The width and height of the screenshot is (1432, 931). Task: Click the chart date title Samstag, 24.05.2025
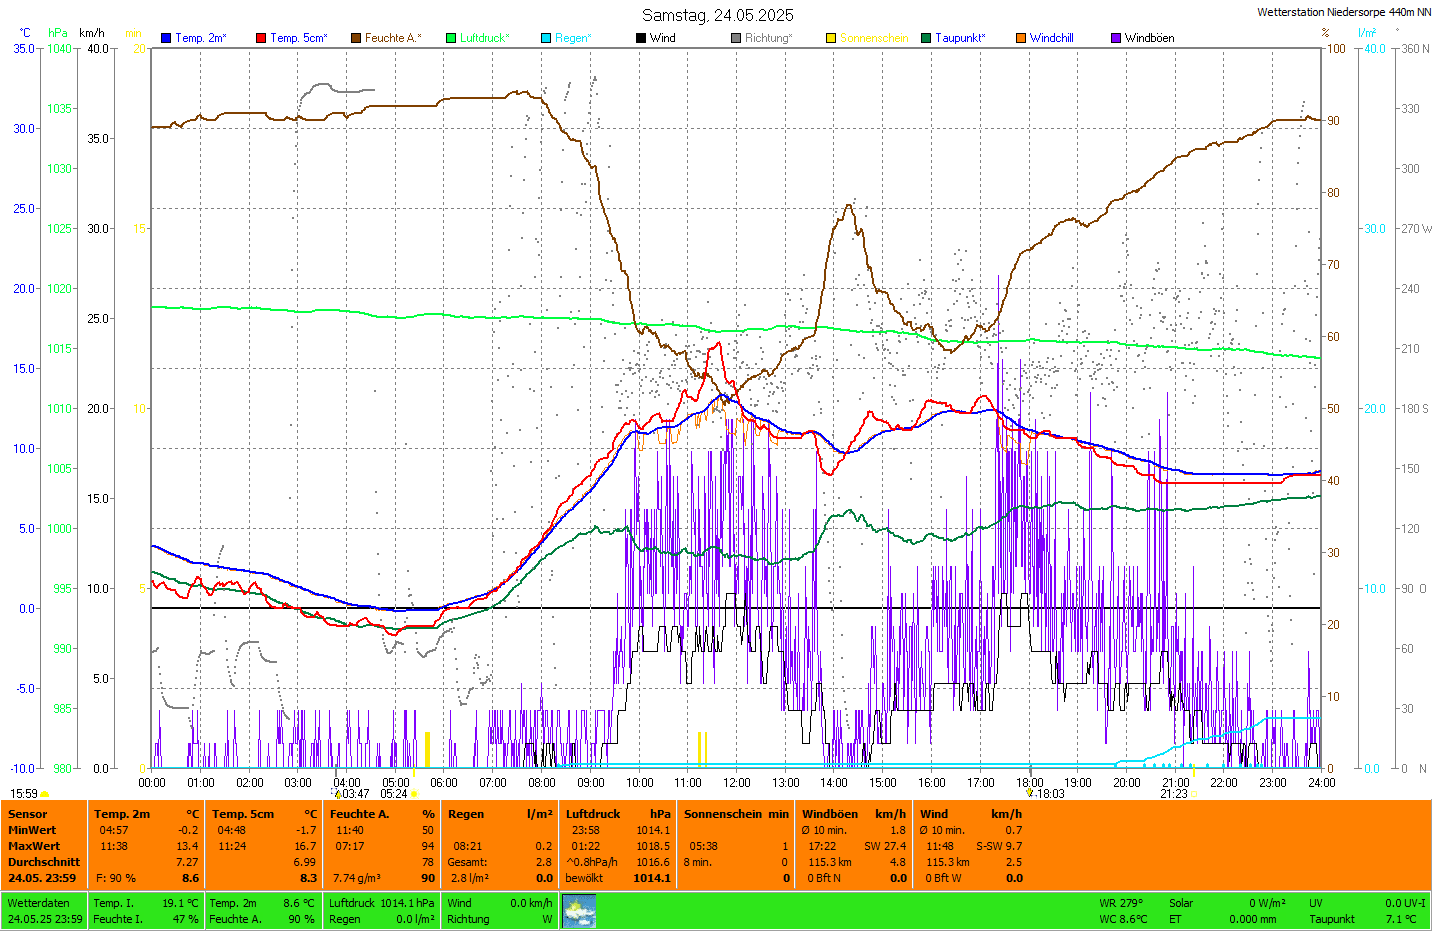tap(717, 15)
